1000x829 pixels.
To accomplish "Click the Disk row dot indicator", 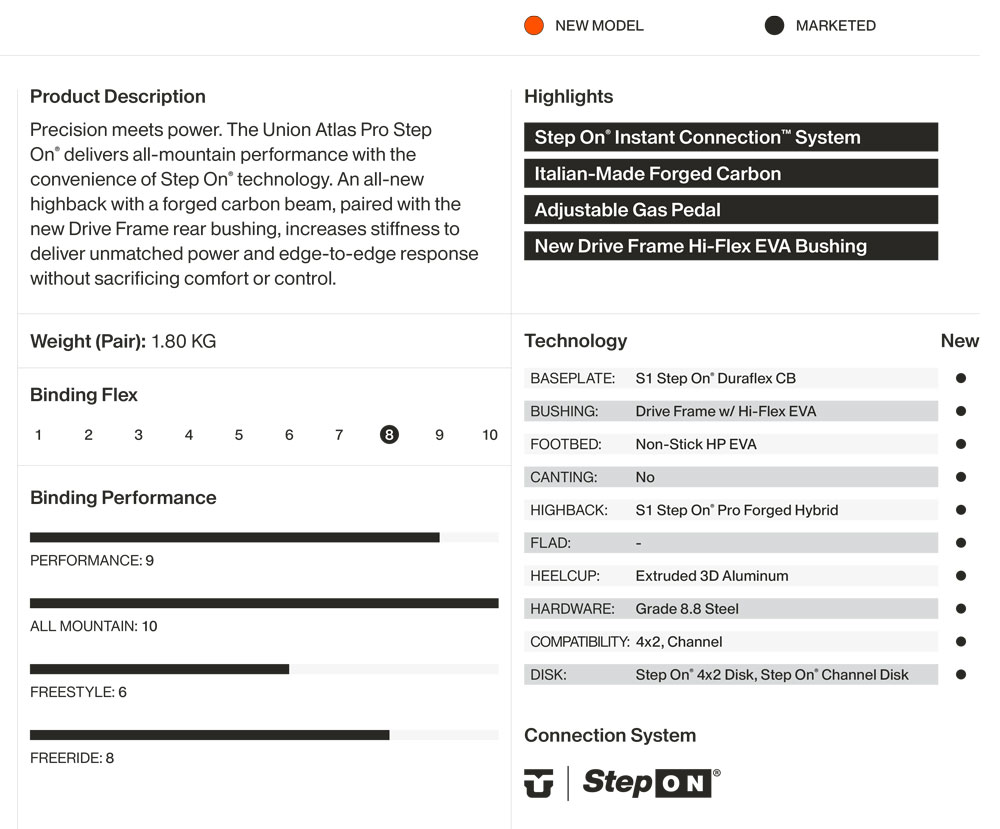I will pyautogui.click(x=961, y=675).
